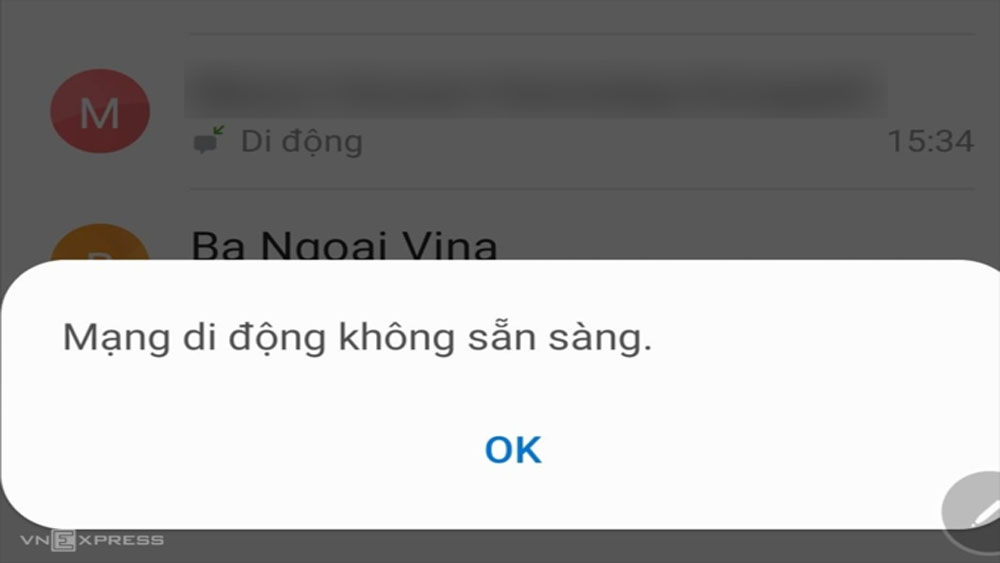Screen dimensions: 1000x563
Task: Tap the OK button in the dialog
Action: tap(513, 450)
